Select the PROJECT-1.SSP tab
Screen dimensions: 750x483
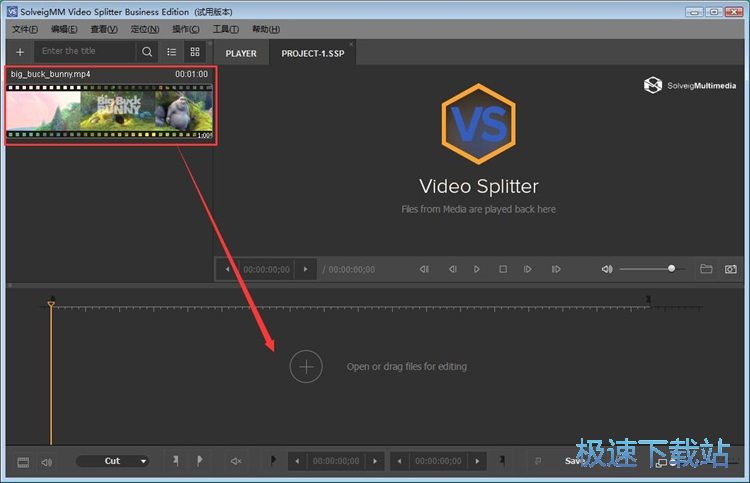[313, 53]
